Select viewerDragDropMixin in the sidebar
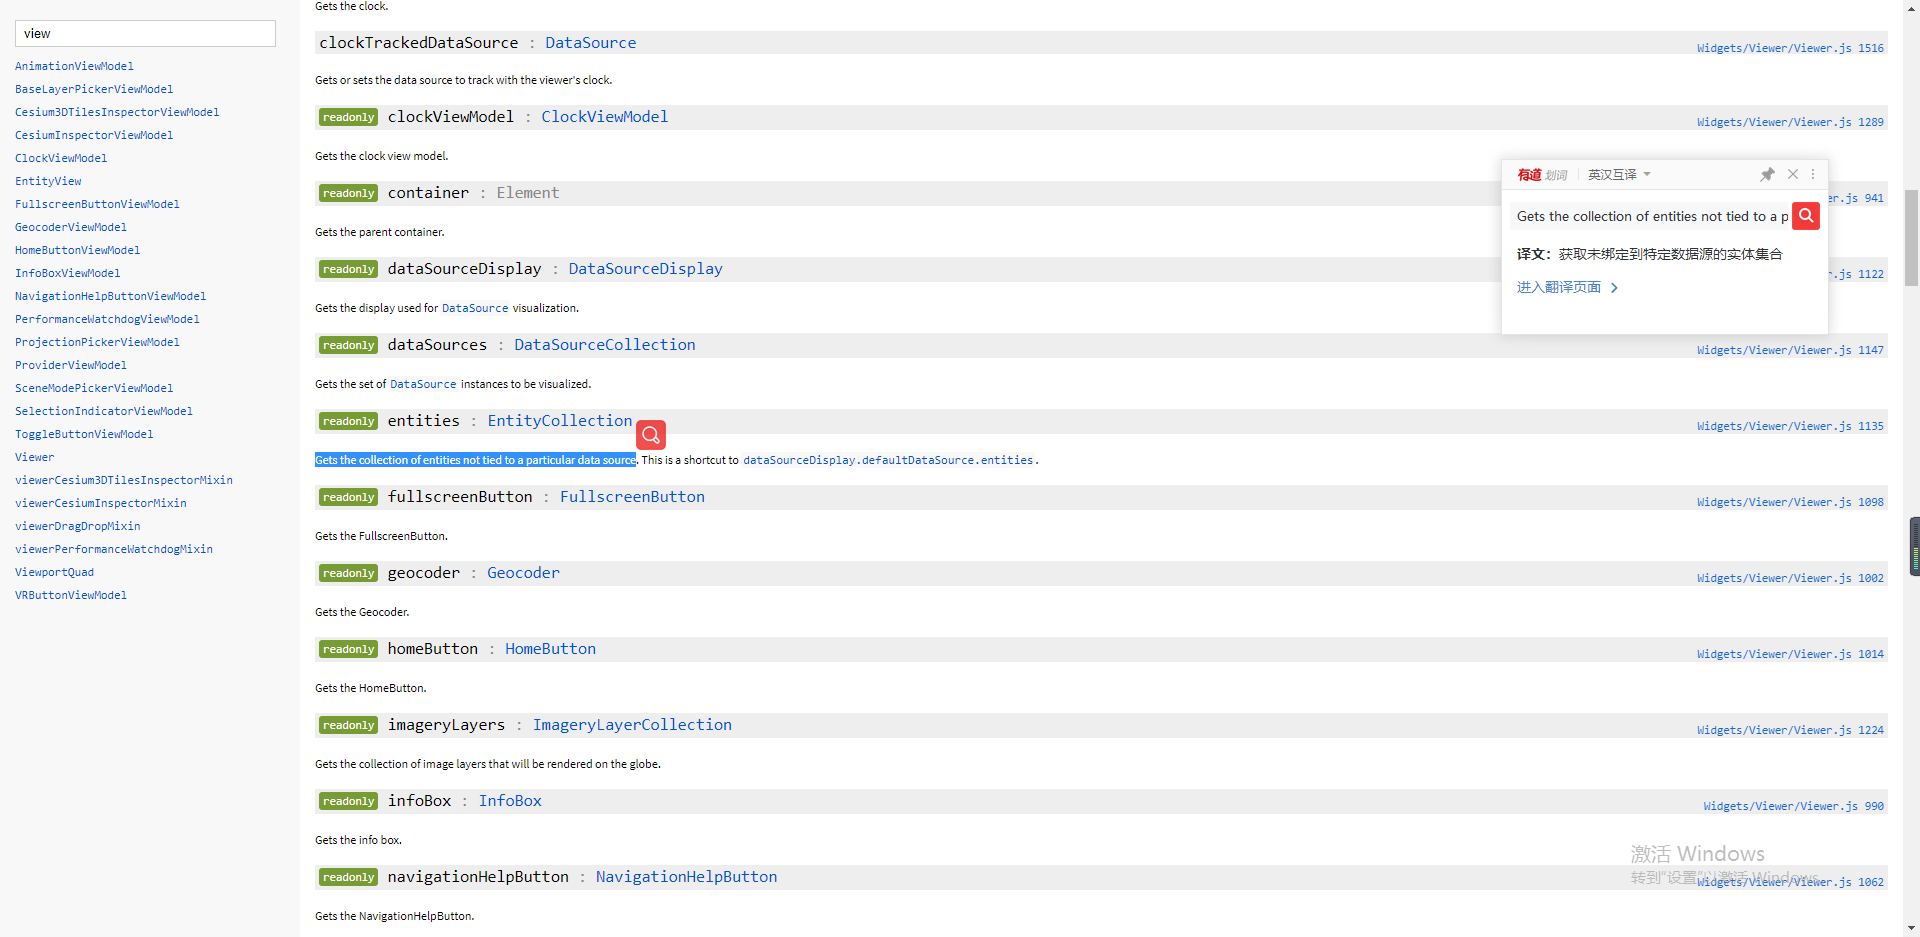The height and width of the screenshot is (937, 1920). tap(78, 526)
